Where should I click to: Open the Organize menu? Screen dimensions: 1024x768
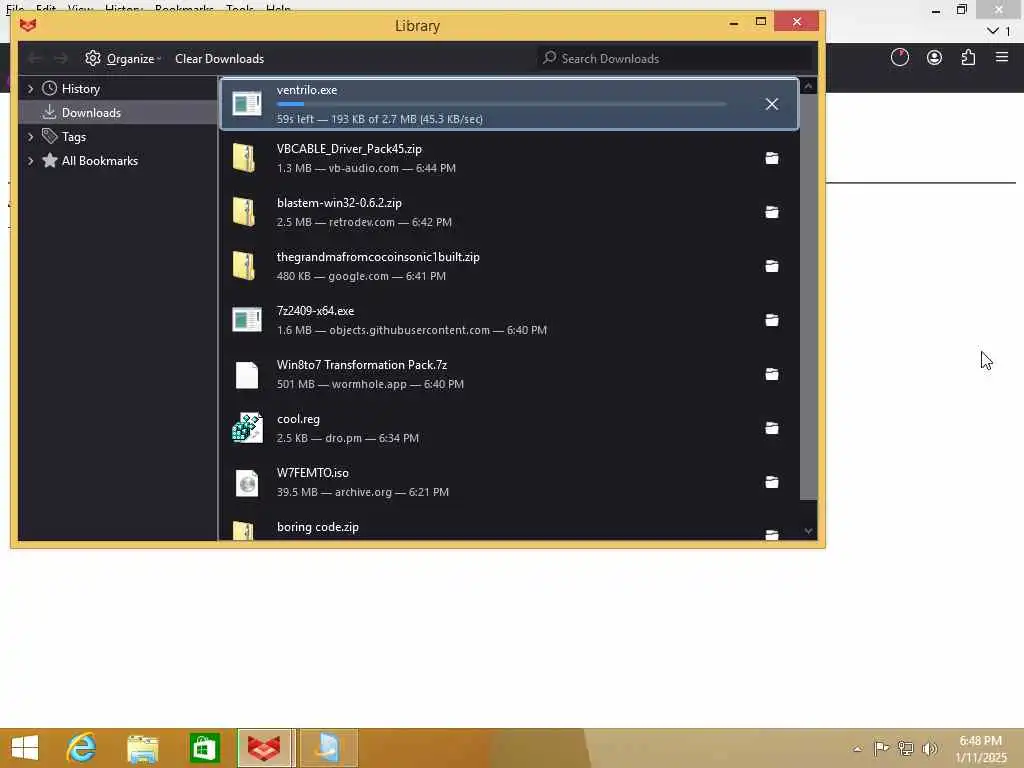[x=123, y=59]
